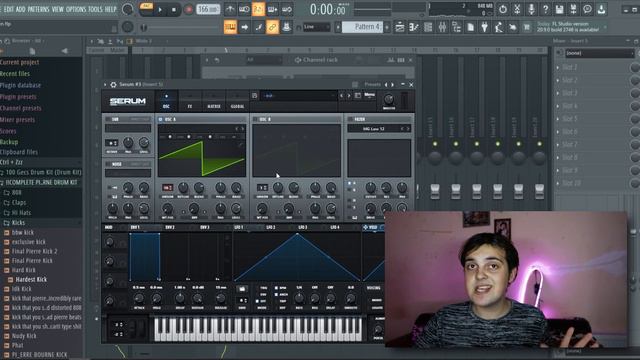Enable Serum FILTER enable switch

350,119
